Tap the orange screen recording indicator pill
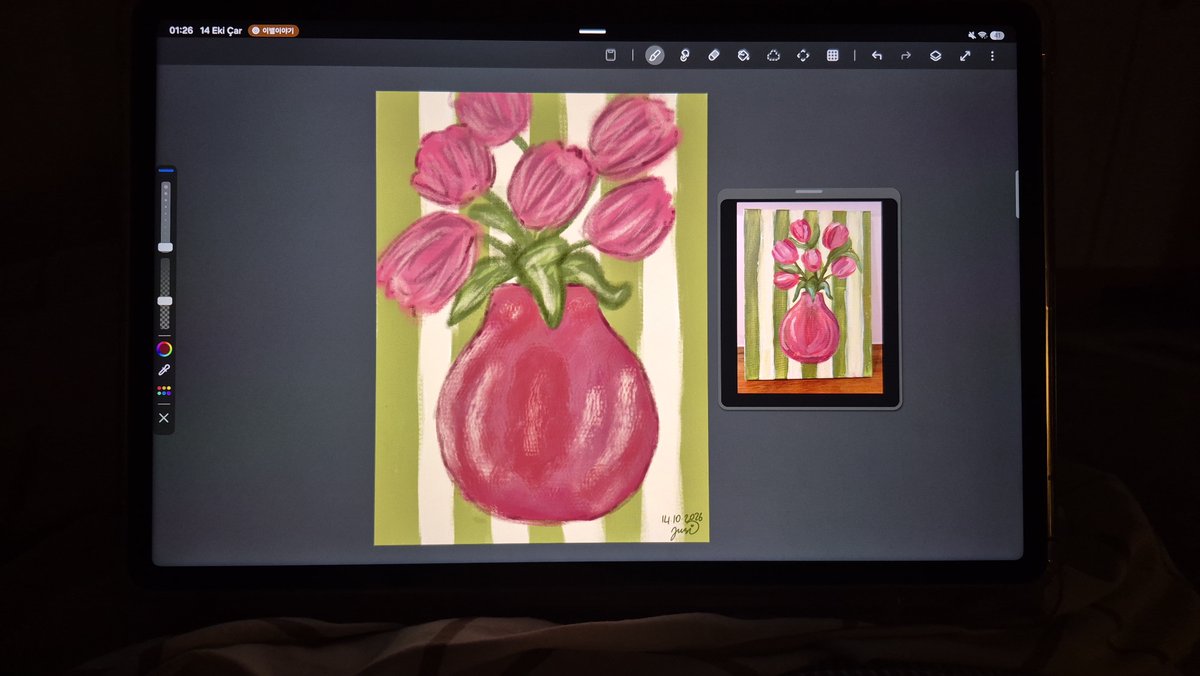The height and width of the screenshot is (676, 1200). pos(273,31)
